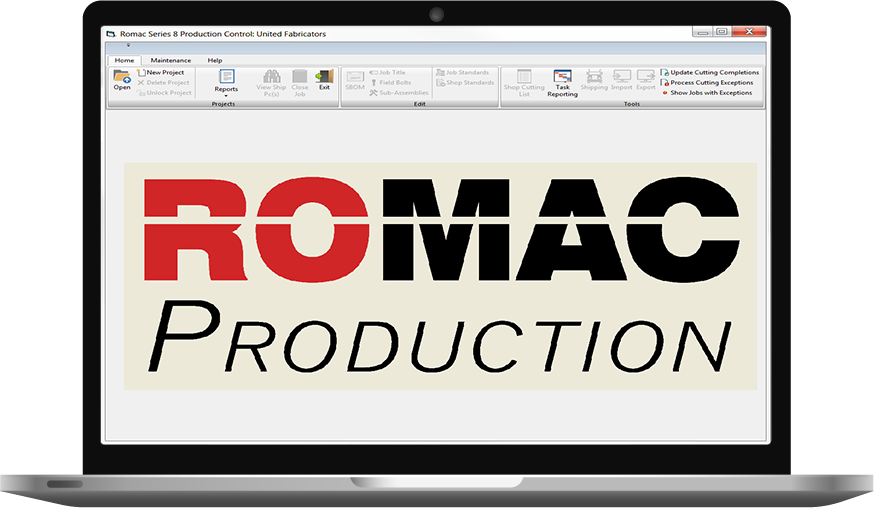Click Field Bolts in Edit group
The height and width of the screenshot is (508, 874).
390,83
